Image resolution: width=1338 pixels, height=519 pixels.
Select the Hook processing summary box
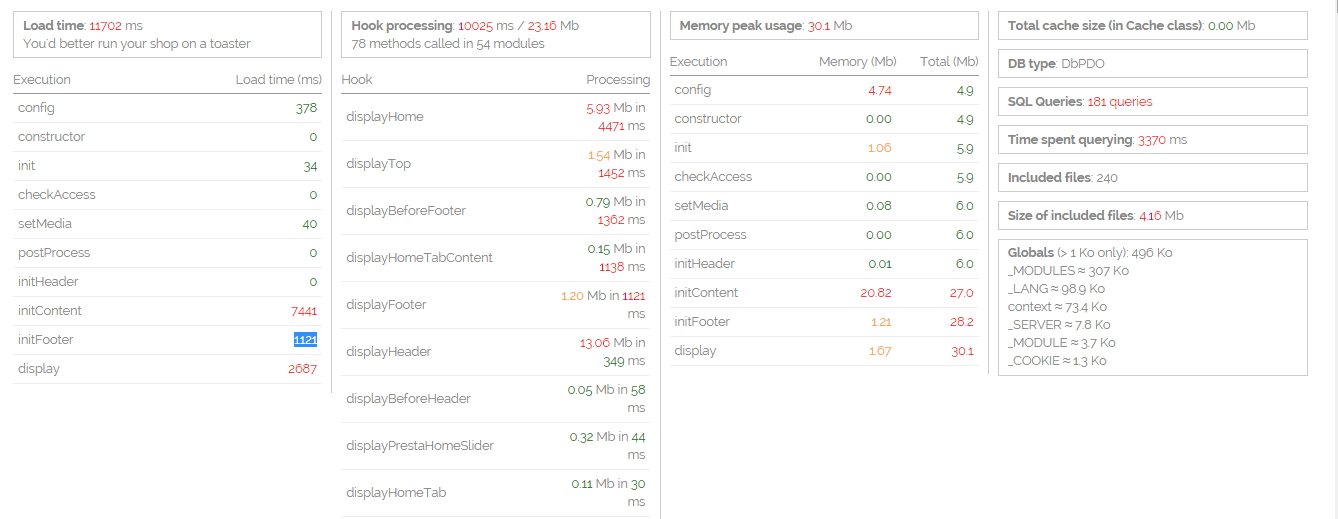(x=495, y=34)
